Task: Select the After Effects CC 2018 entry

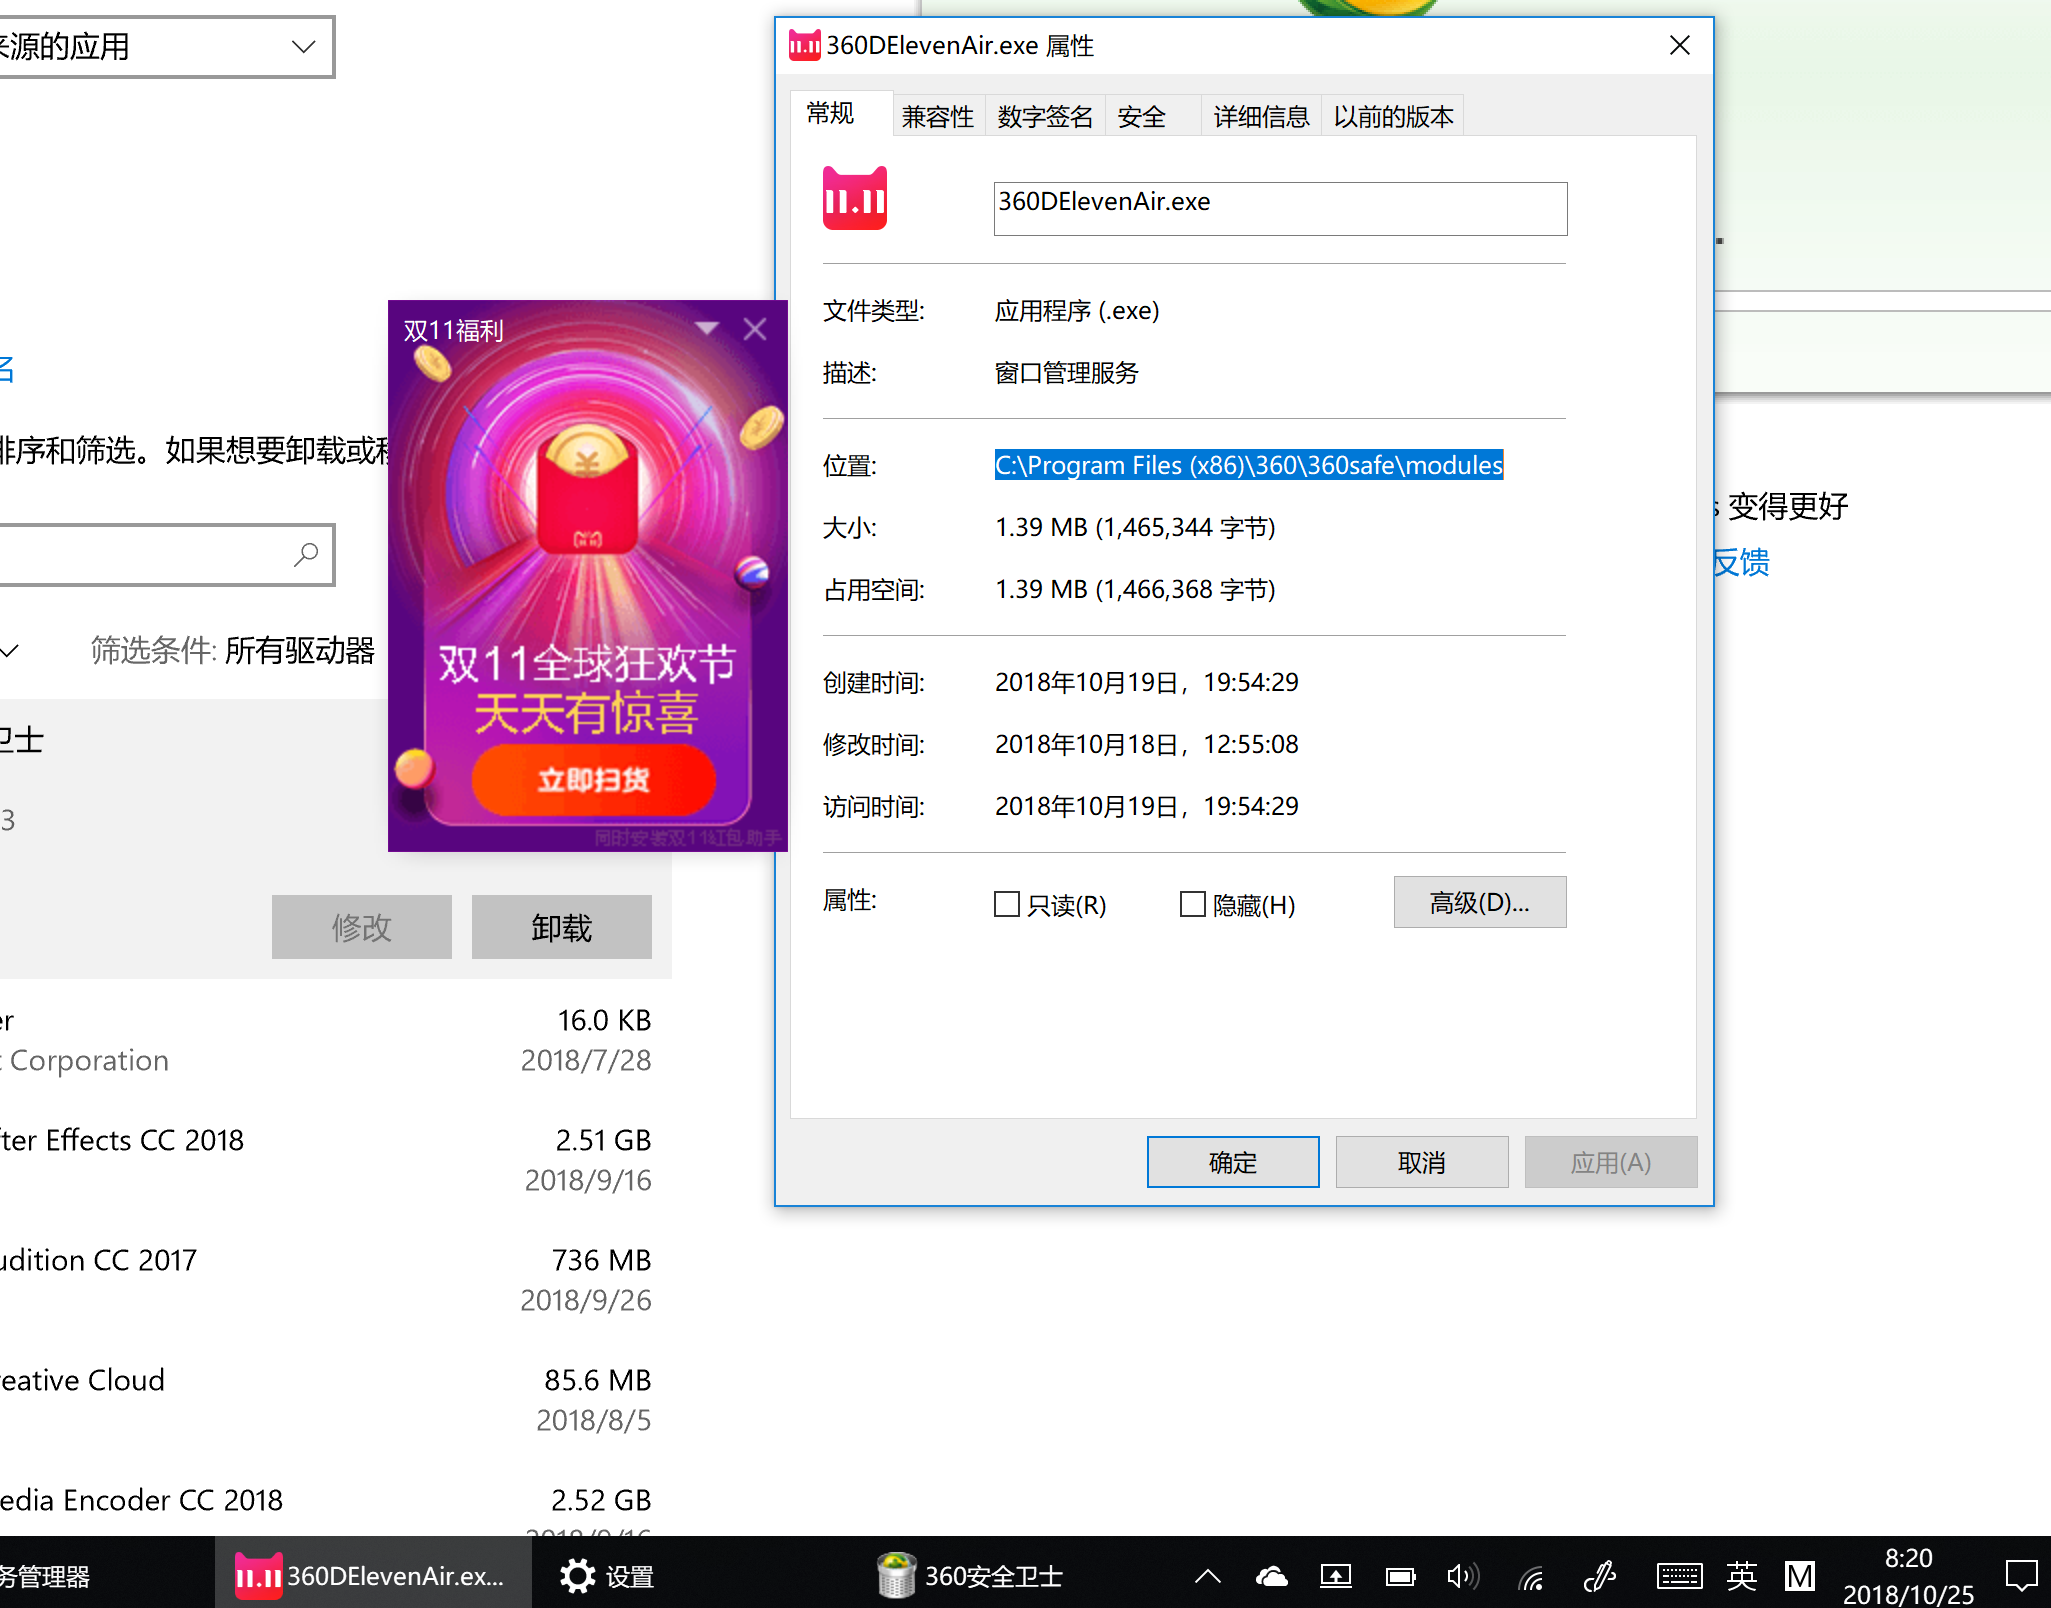Action: pos(326,1159)
